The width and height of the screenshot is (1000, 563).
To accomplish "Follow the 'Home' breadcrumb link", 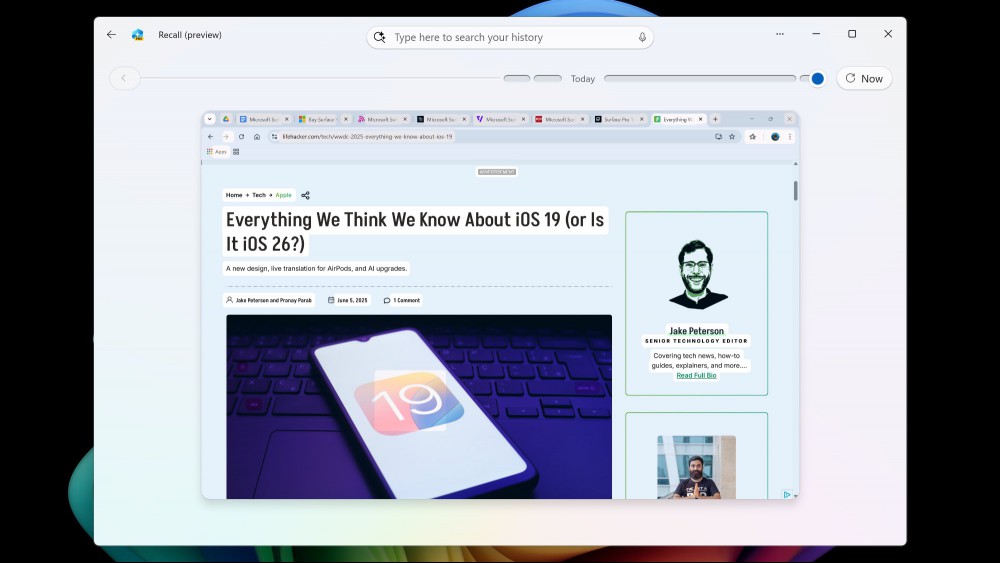I will [234, 195].
